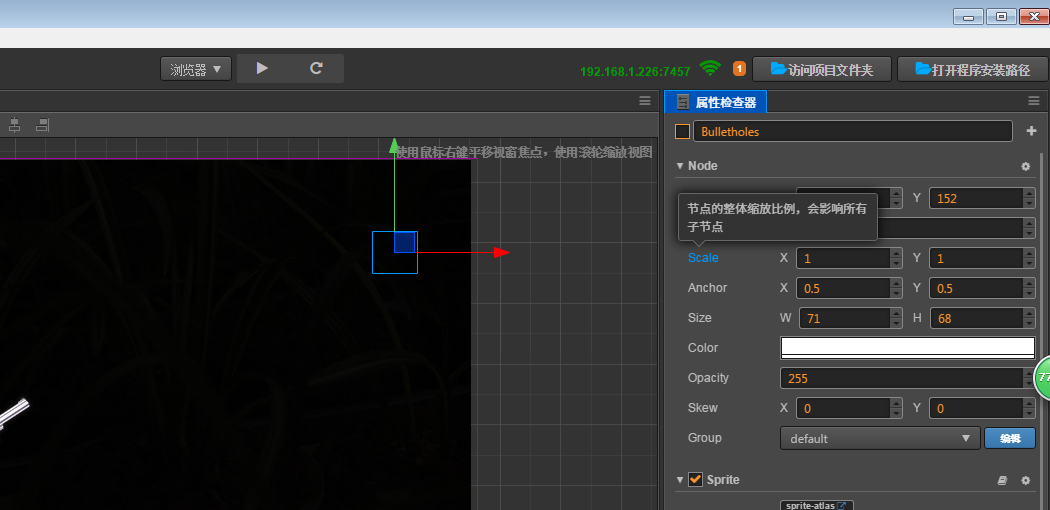Decrease Size H with down stepper
This screenshot has width=1050, height=510.
(x=1029, y=323)
